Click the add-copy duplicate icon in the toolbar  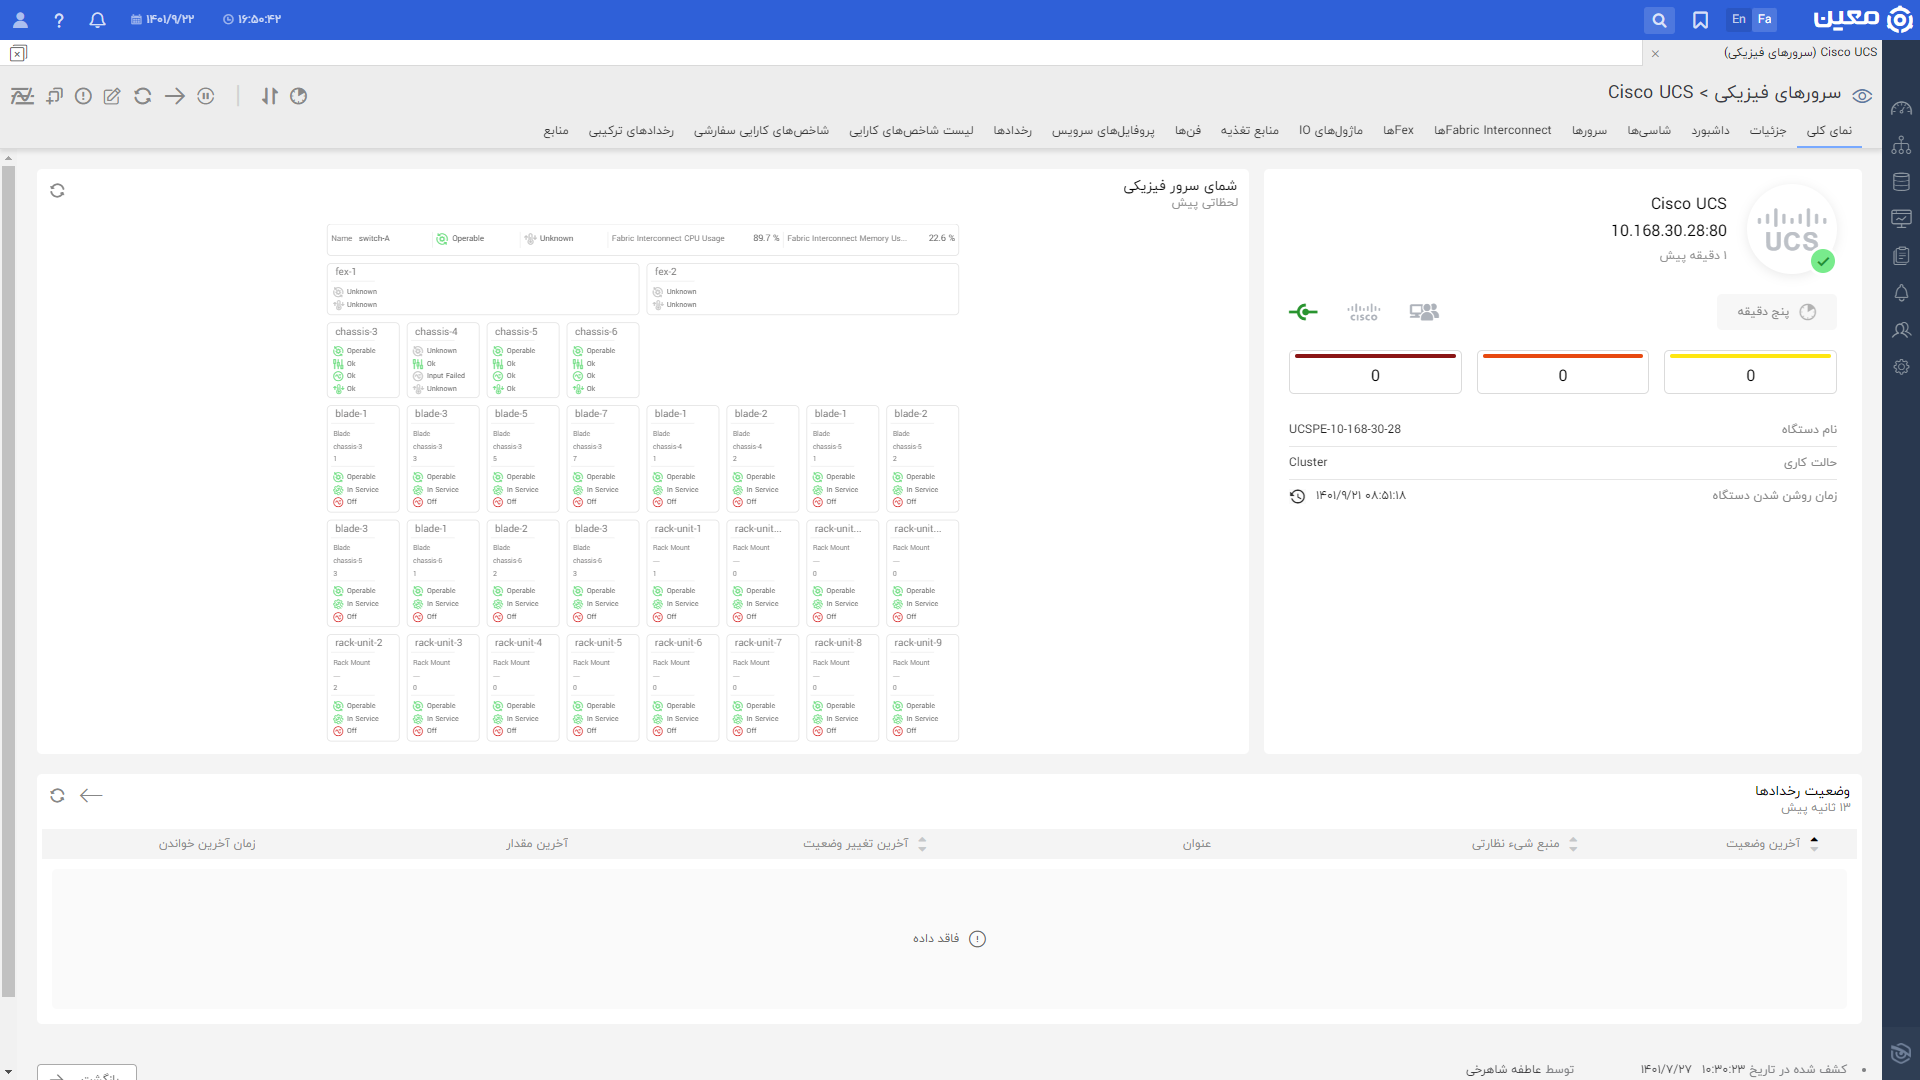pyautogui.click(x=54, y=96)
